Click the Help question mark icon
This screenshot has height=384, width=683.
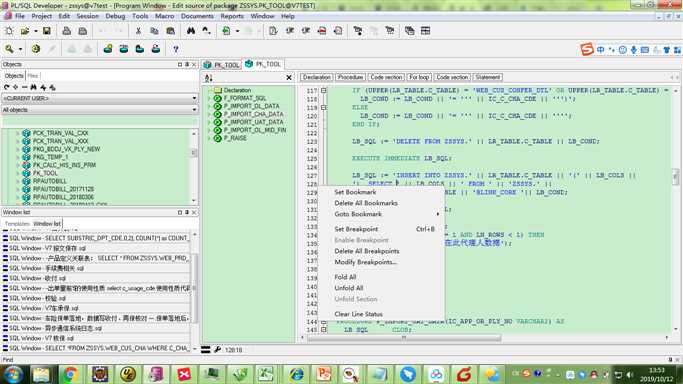point(176,49)
